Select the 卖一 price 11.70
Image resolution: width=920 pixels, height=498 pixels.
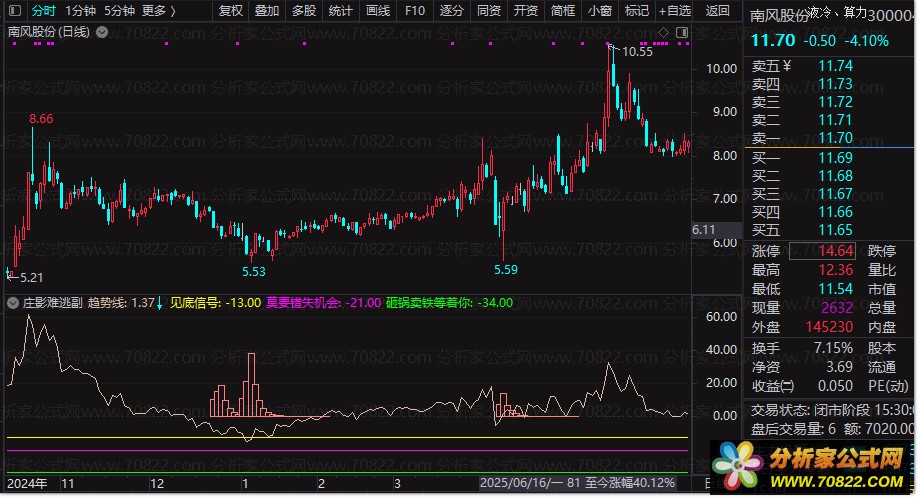pyautogui.click(x=836, y=138)
